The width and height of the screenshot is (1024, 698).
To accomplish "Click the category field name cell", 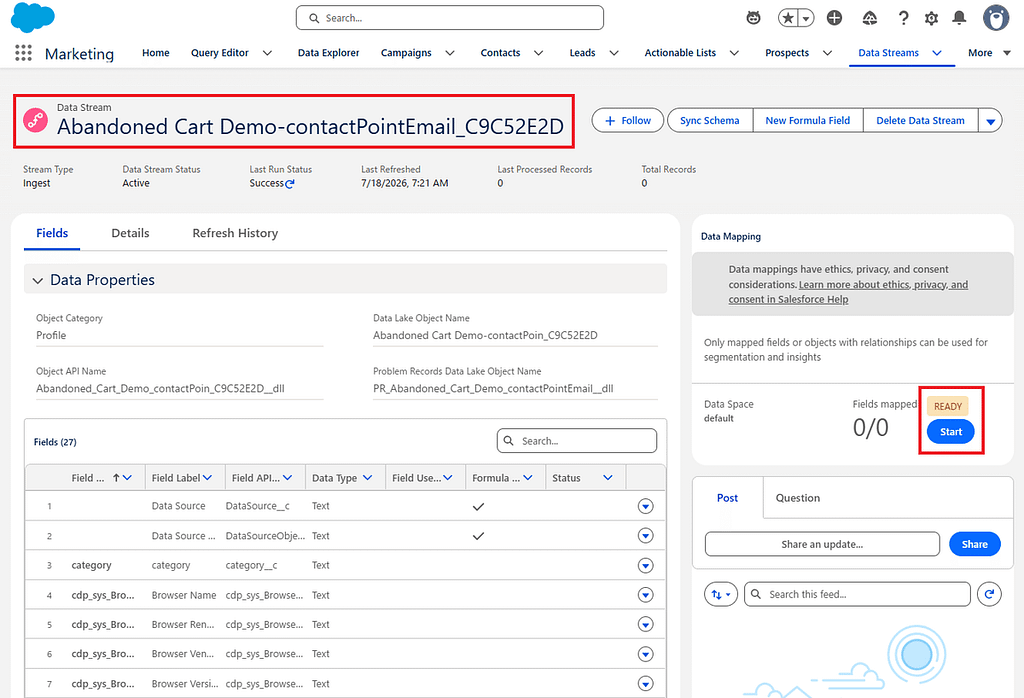I will (91, 565).
